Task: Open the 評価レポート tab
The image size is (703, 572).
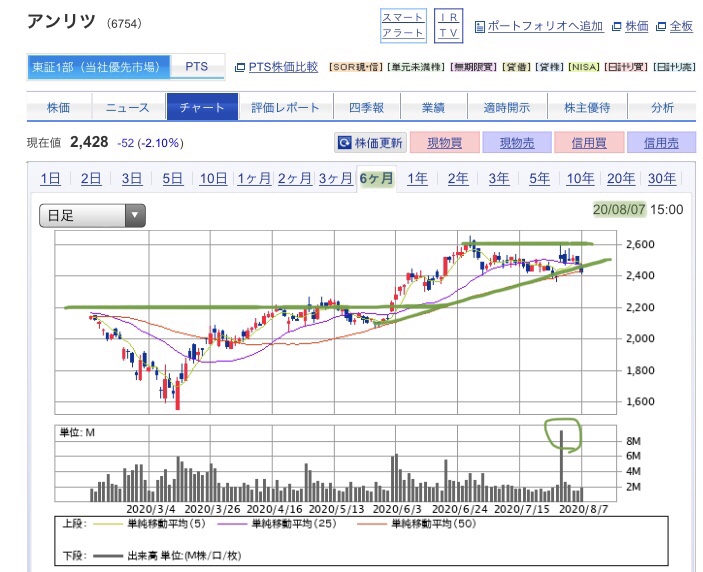Action: [x=286, y=107]
